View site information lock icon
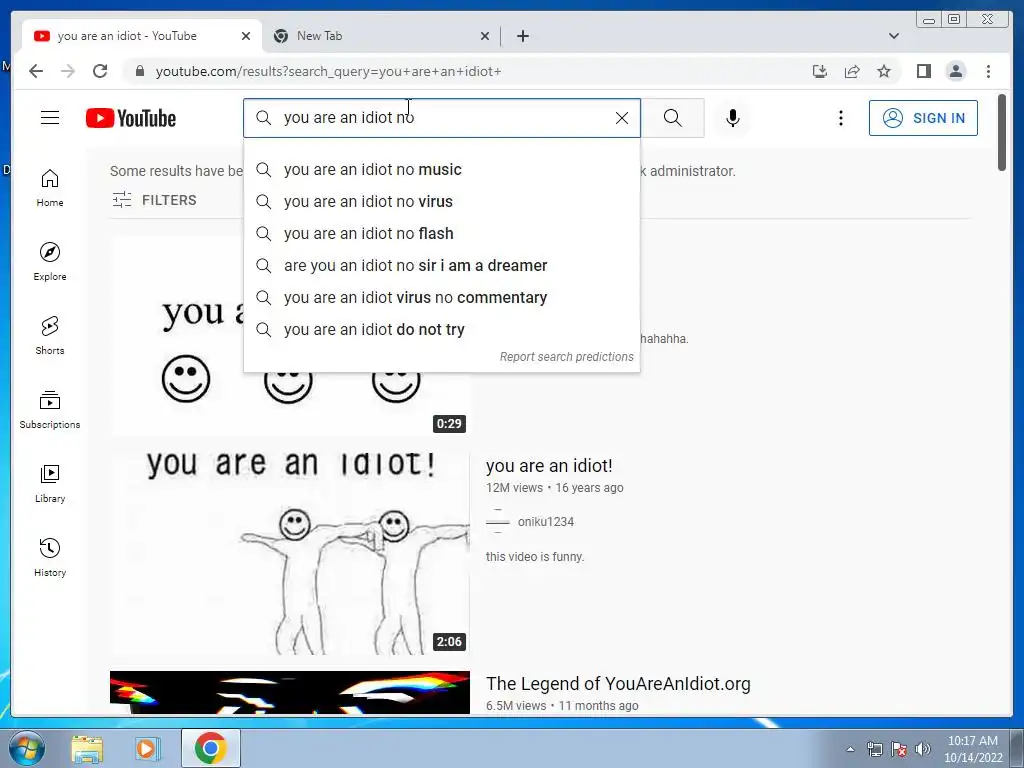Viewport: 1024px width, 768px height. 139,71
